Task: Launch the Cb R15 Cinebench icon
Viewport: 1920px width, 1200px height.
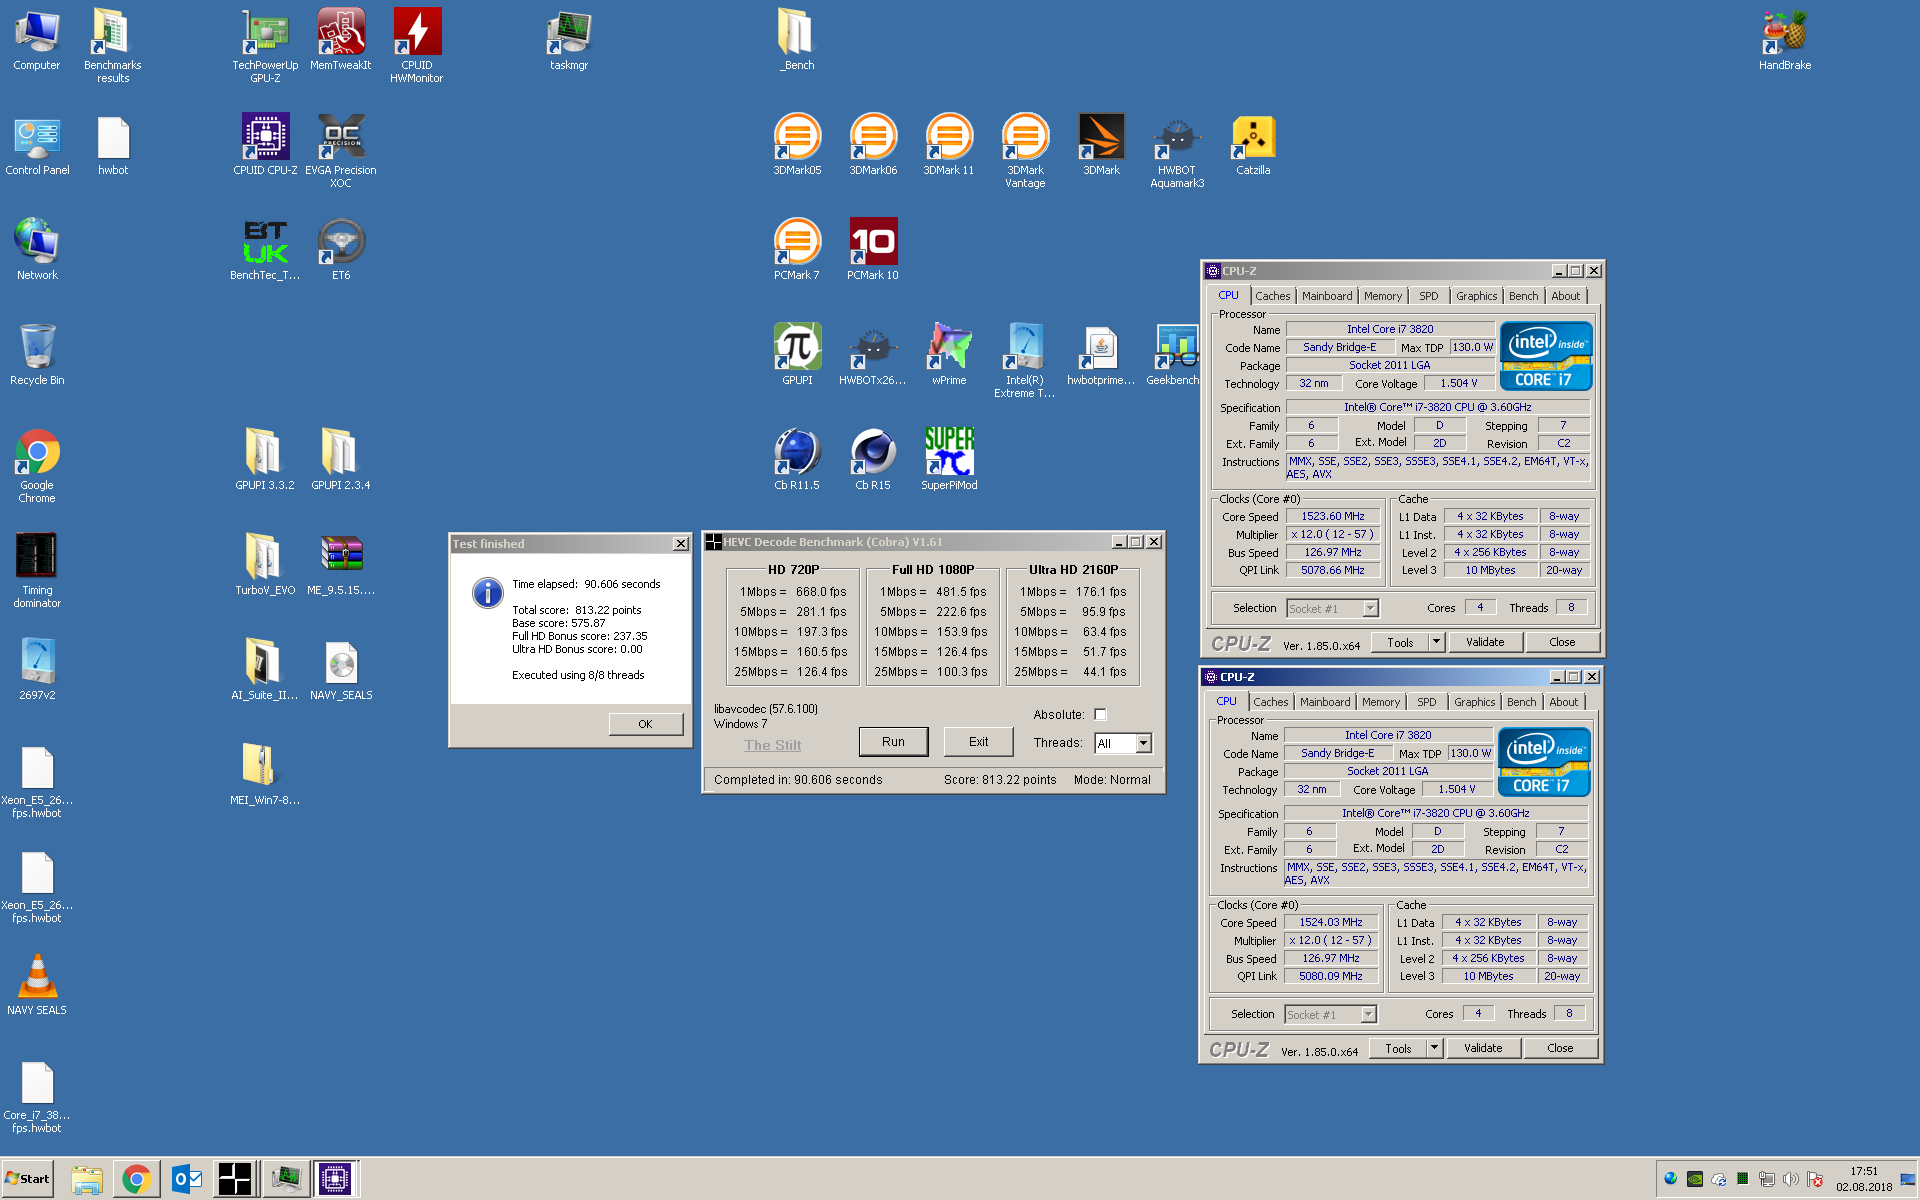Action: pyautogui.click(x=873, y=460)
